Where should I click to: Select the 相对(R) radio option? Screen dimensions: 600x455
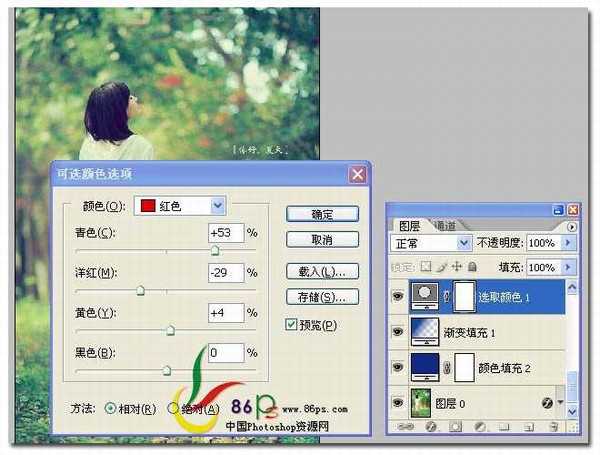tap(111, 408)
